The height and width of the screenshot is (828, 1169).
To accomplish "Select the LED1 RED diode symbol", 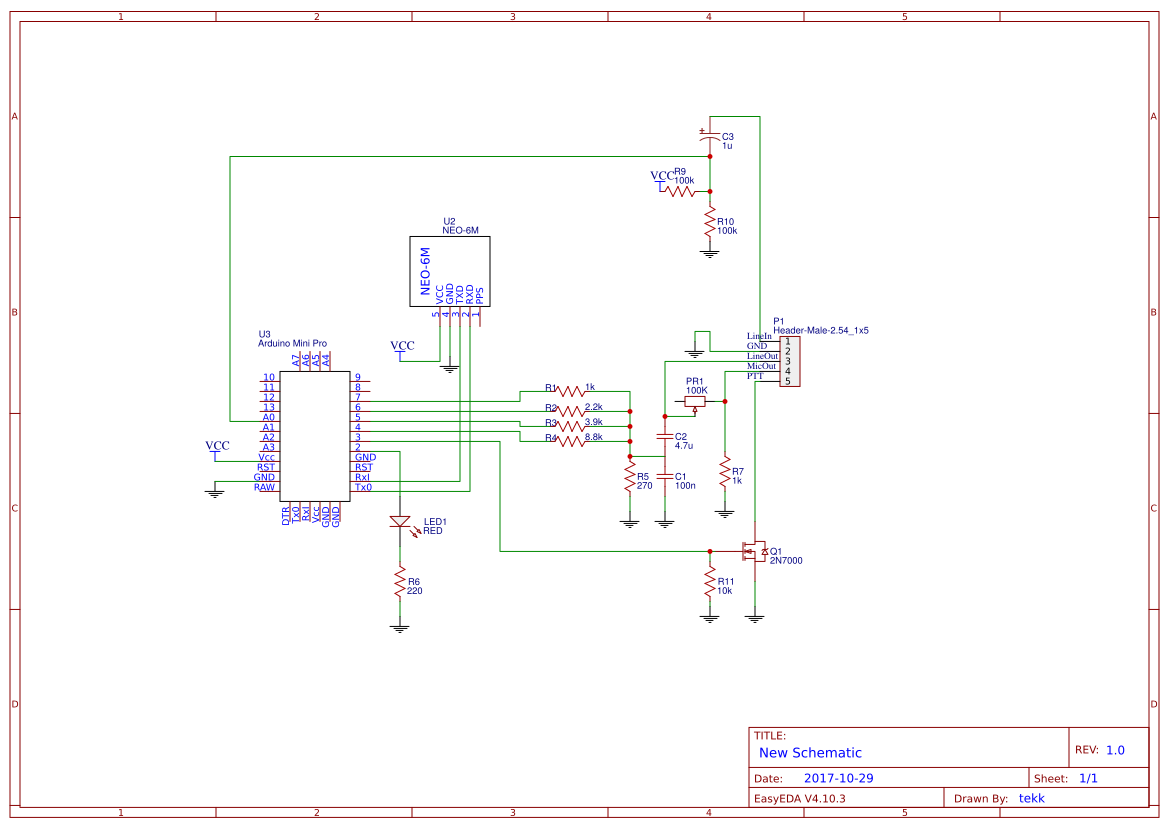I will 402,521.
